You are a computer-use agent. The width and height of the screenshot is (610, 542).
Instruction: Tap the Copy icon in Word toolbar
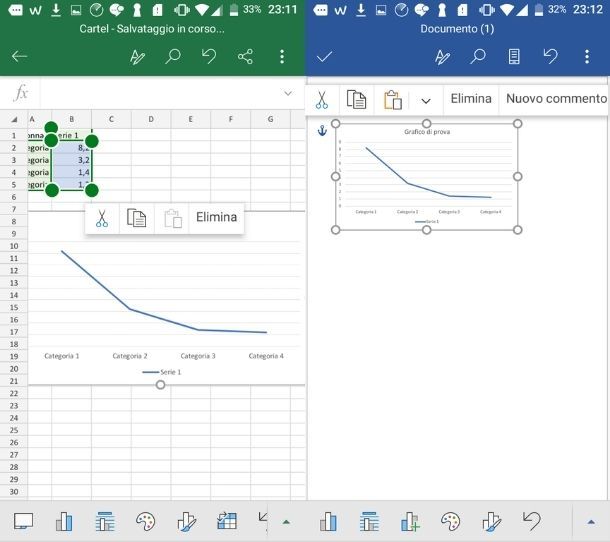click(x=356, y=100)
